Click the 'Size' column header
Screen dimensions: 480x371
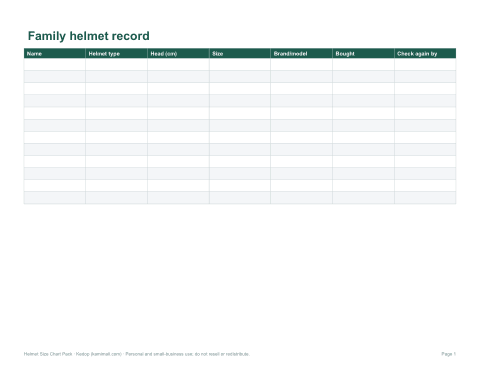tap(240, 53)
